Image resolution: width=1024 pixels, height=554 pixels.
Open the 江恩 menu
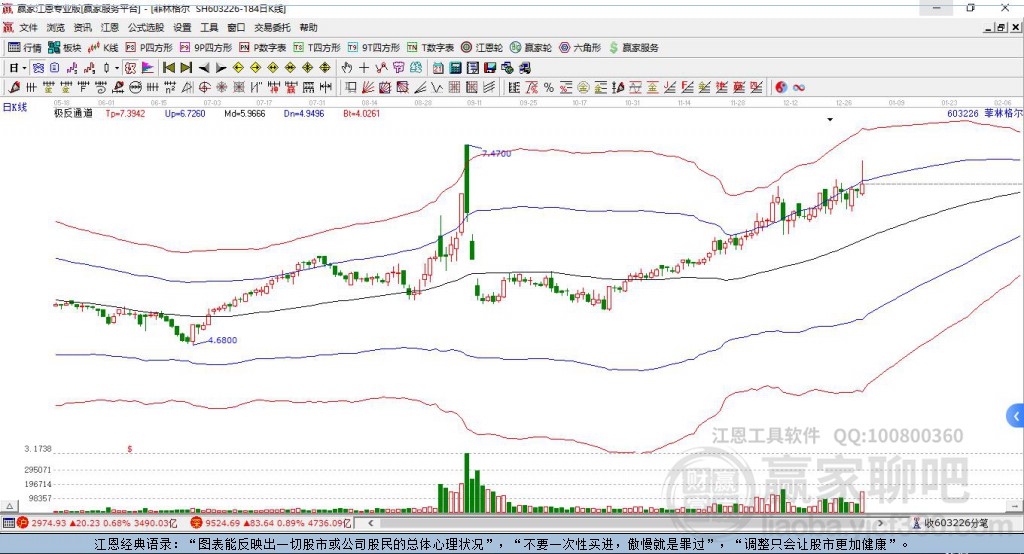click(110, 27)
